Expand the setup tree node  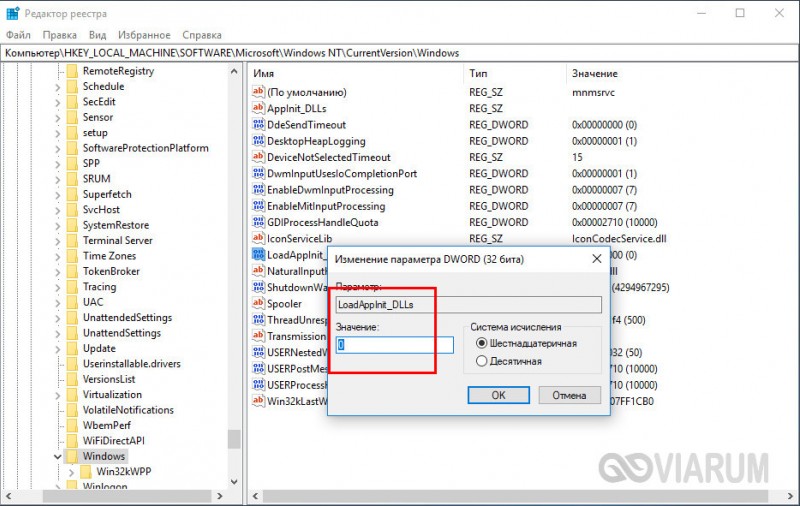click(x=58, y=134)
